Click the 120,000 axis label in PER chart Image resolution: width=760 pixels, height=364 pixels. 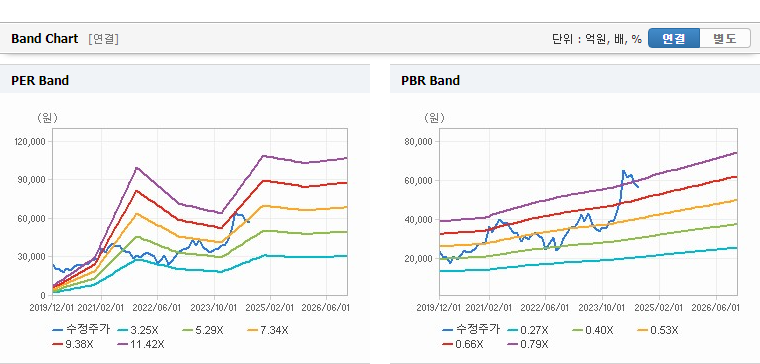[x=30, y=142]
